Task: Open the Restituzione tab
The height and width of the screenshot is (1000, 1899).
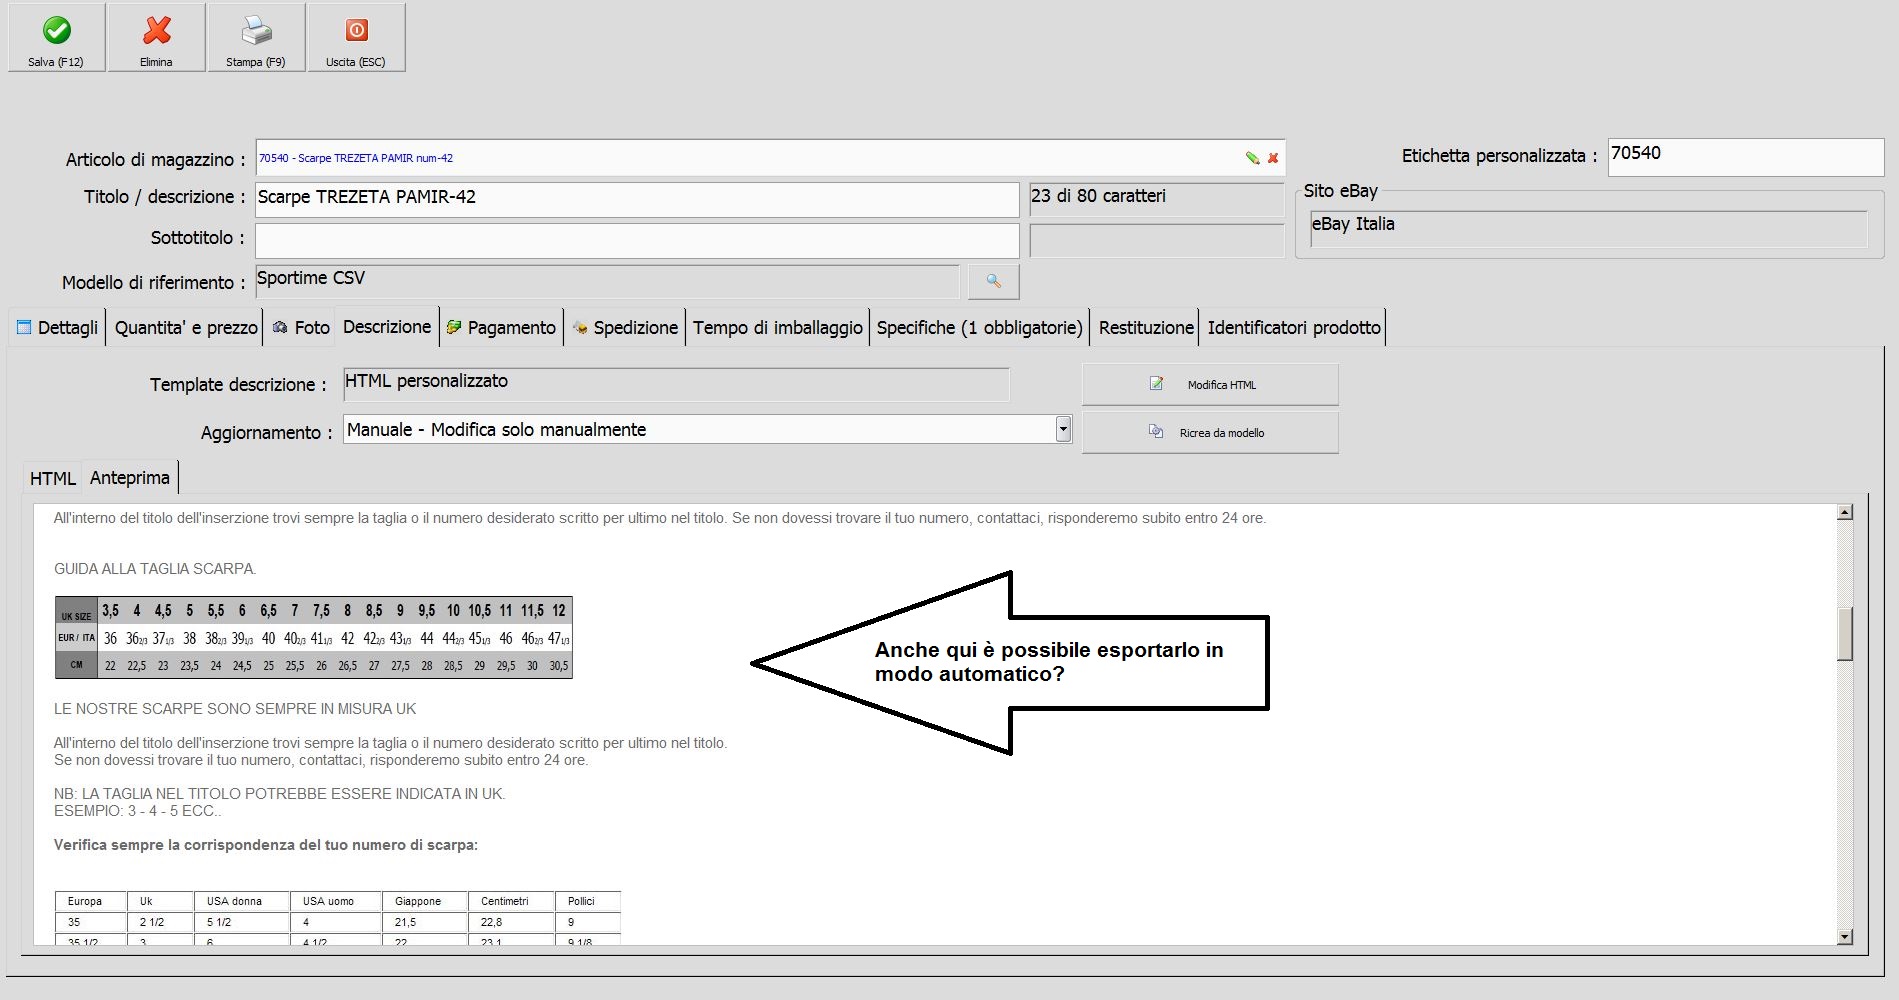Action: point(1146,328)
